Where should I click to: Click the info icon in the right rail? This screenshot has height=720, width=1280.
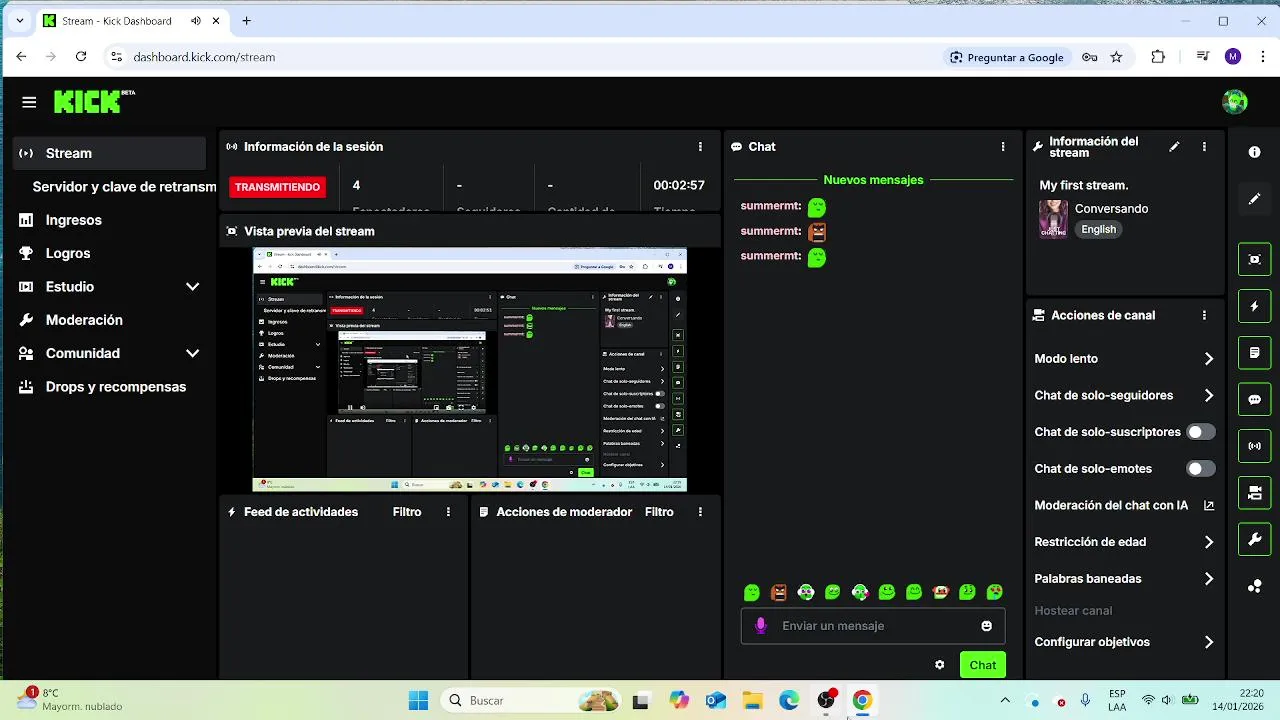pyautogui.click(x=1254, y=152)
